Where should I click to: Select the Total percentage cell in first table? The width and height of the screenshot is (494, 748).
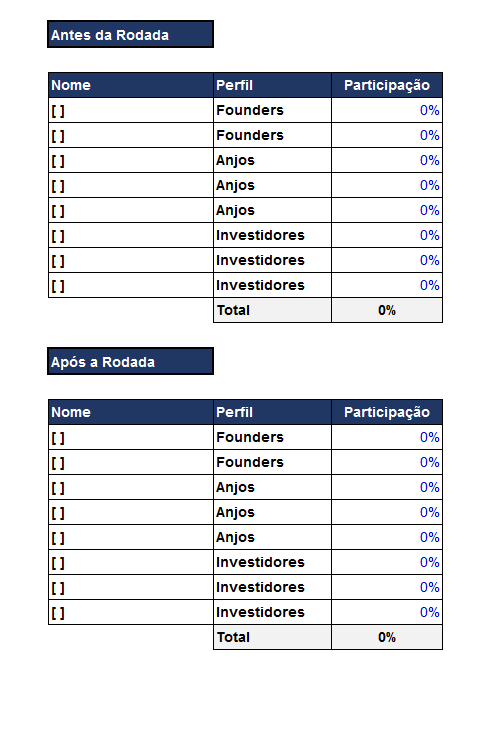click(387, 310)
